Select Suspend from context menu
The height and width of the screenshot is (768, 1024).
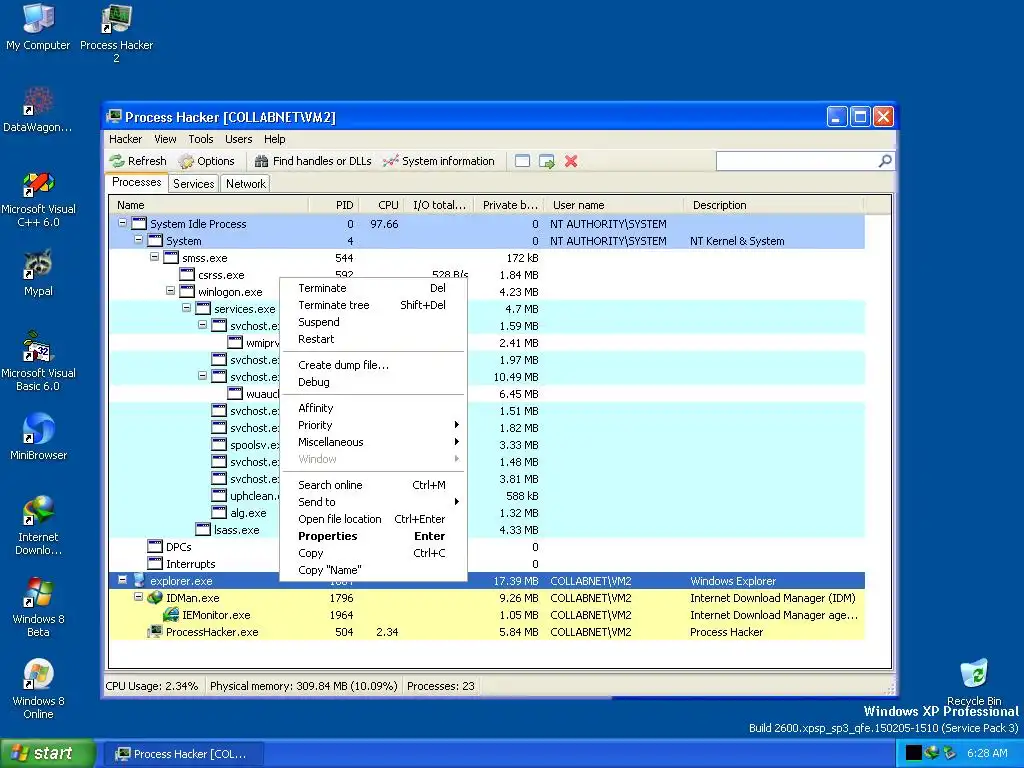coord(373,322)
